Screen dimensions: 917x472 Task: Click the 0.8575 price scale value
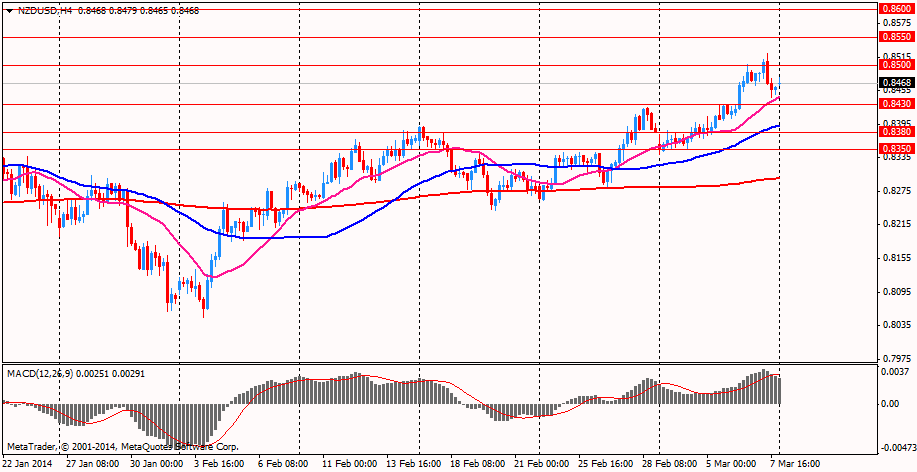(x=897, y=23)
